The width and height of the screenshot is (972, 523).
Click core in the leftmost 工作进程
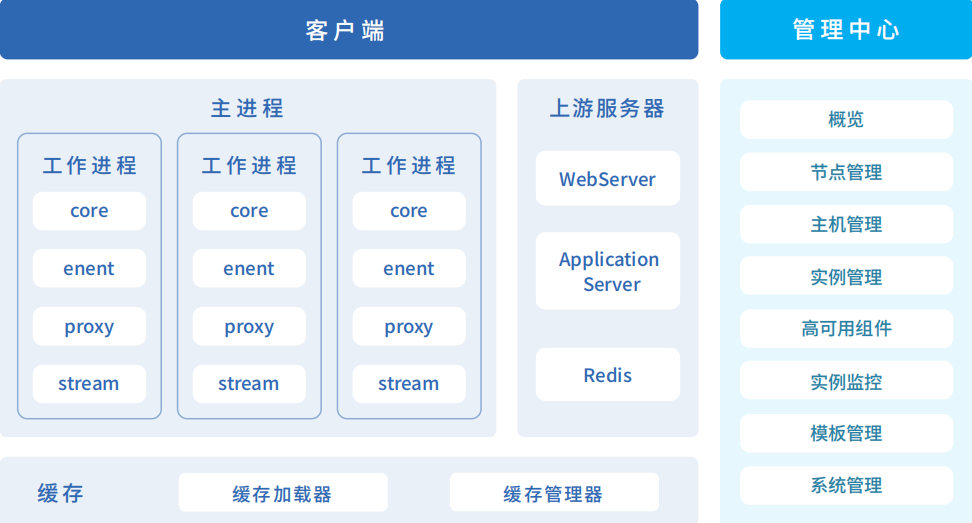click(x=89, y=211)
